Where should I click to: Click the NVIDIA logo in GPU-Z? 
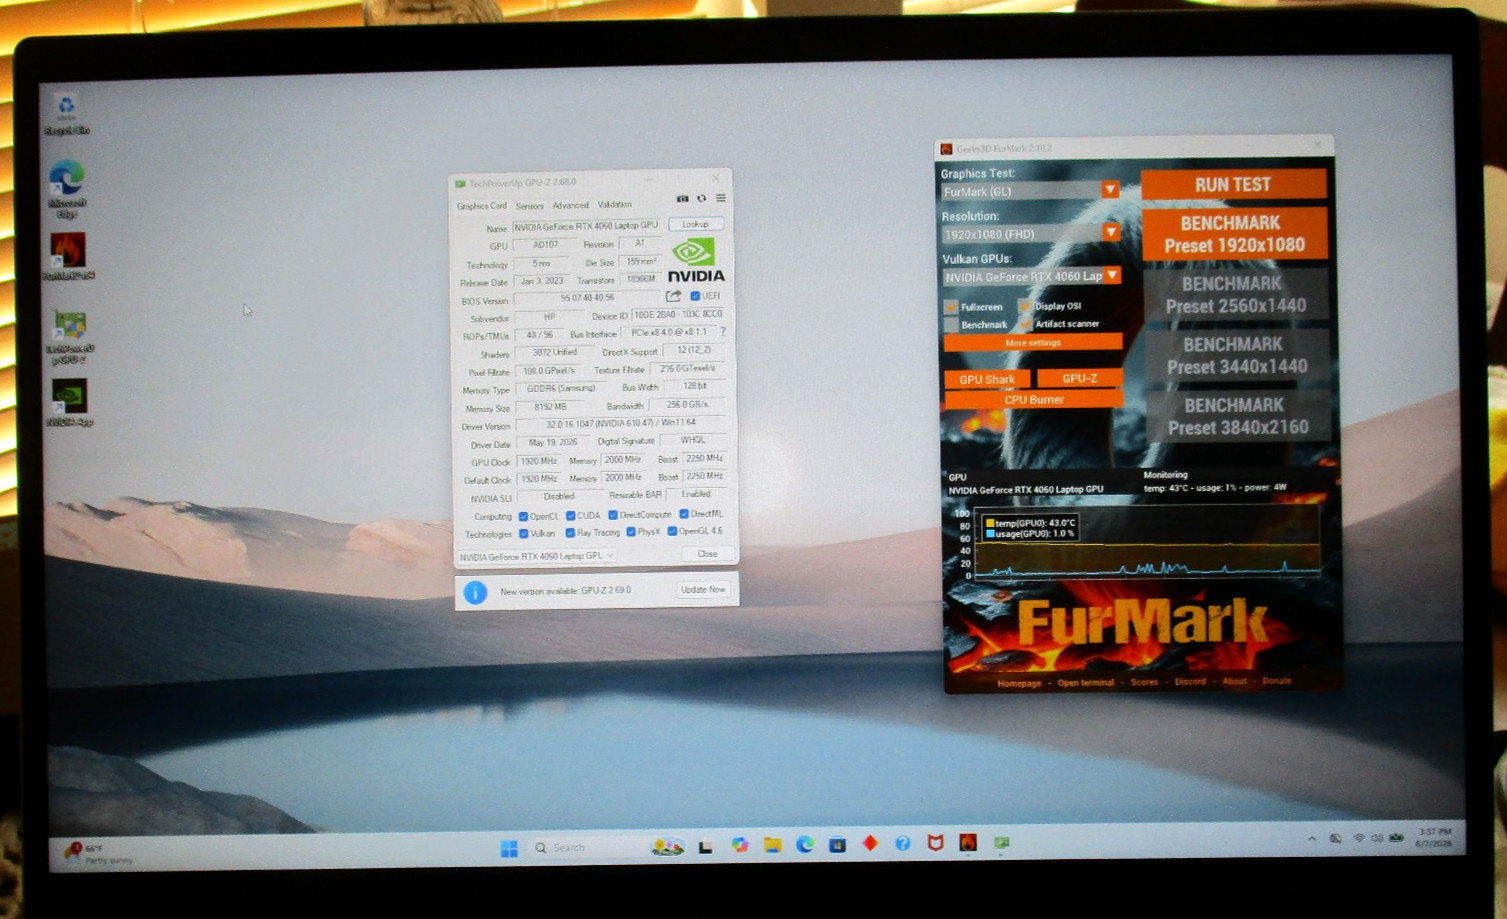coord(695,260)
